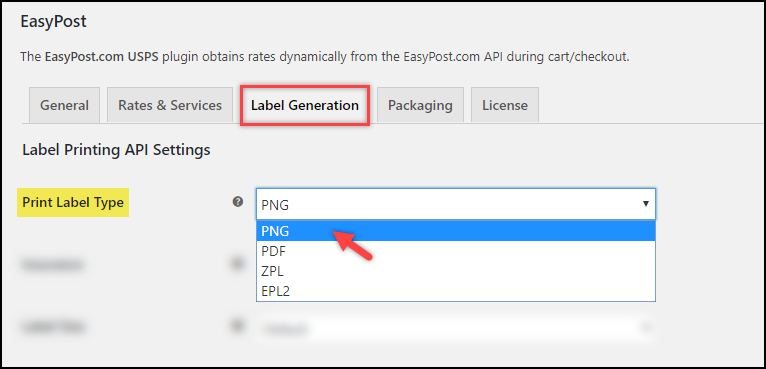
Task: Open the blurred dropdown under the options list
Action: coord(456,328)
